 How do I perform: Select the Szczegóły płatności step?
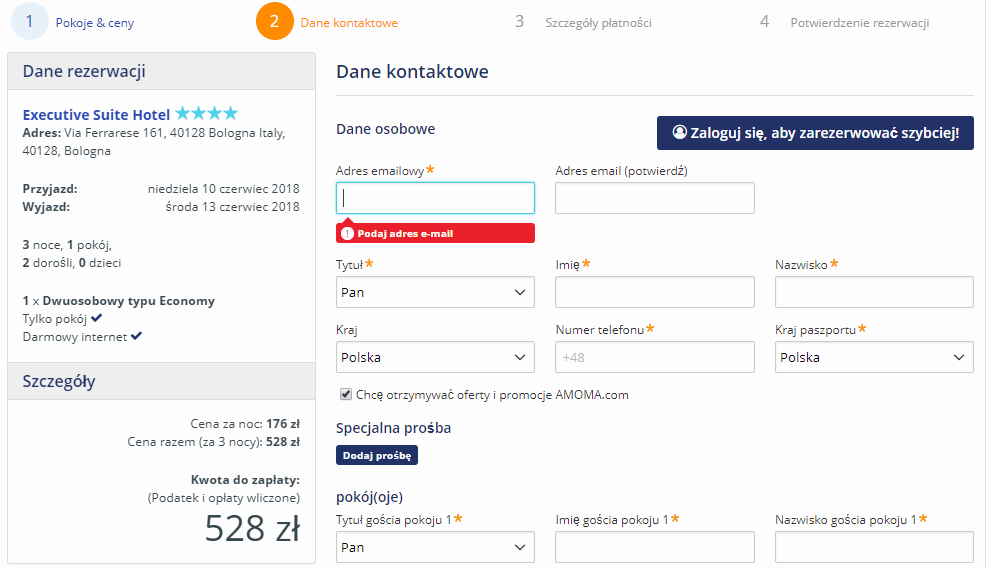click(598, 23)
